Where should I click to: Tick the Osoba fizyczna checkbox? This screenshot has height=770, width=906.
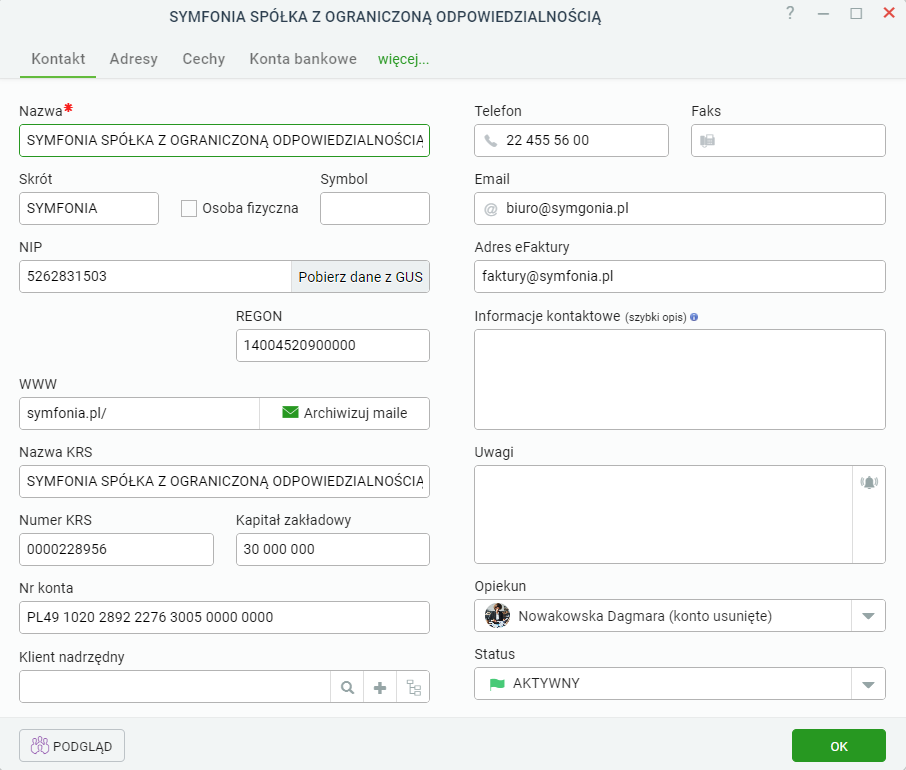pos(189,209)
